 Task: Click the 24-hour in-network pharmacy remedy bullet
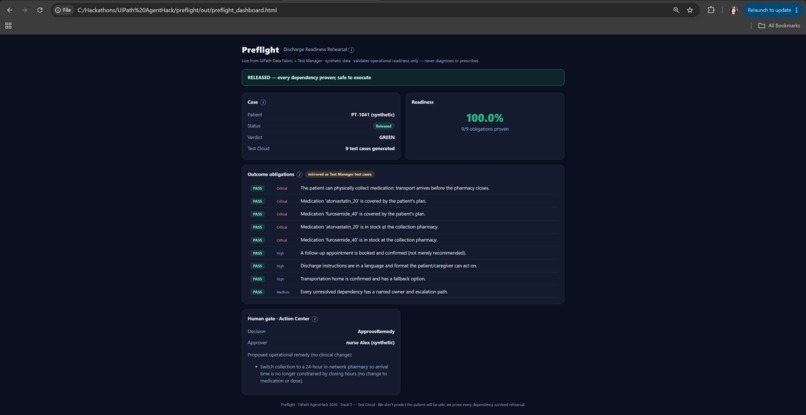(x=324, y=374)
